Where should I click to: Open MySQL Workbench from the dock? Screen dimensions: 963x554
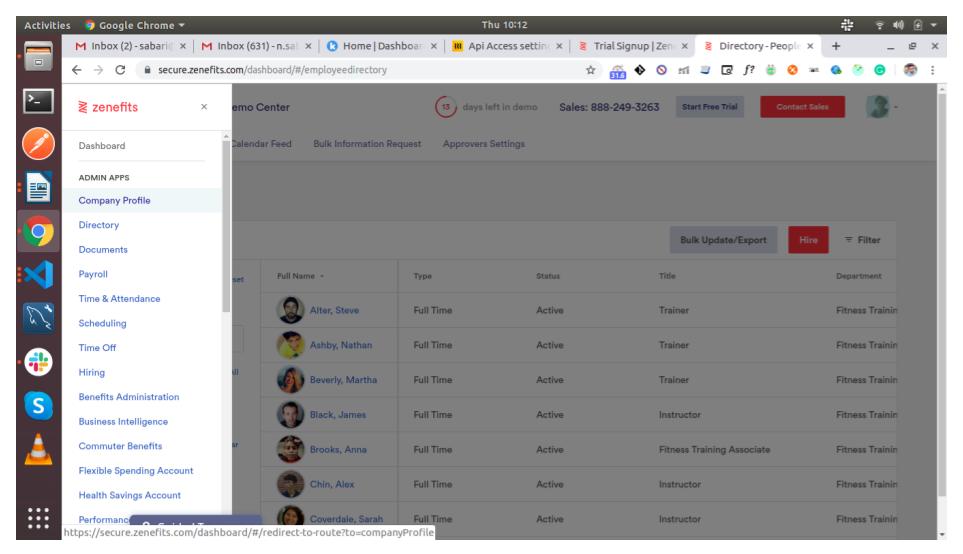[x=38, y=318]
